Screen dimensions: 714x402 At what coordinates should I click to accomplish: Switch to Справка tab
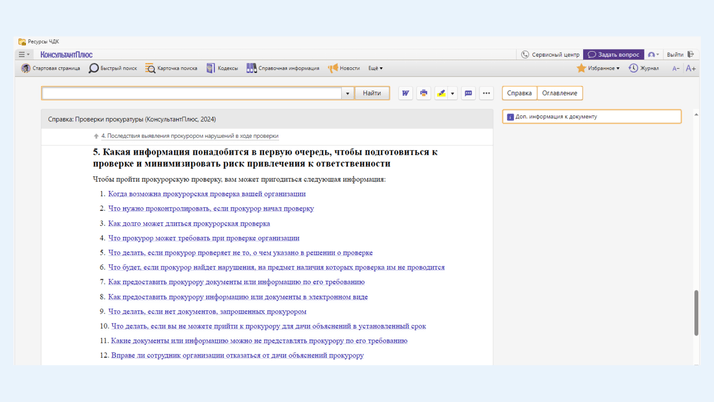[520, 93]
